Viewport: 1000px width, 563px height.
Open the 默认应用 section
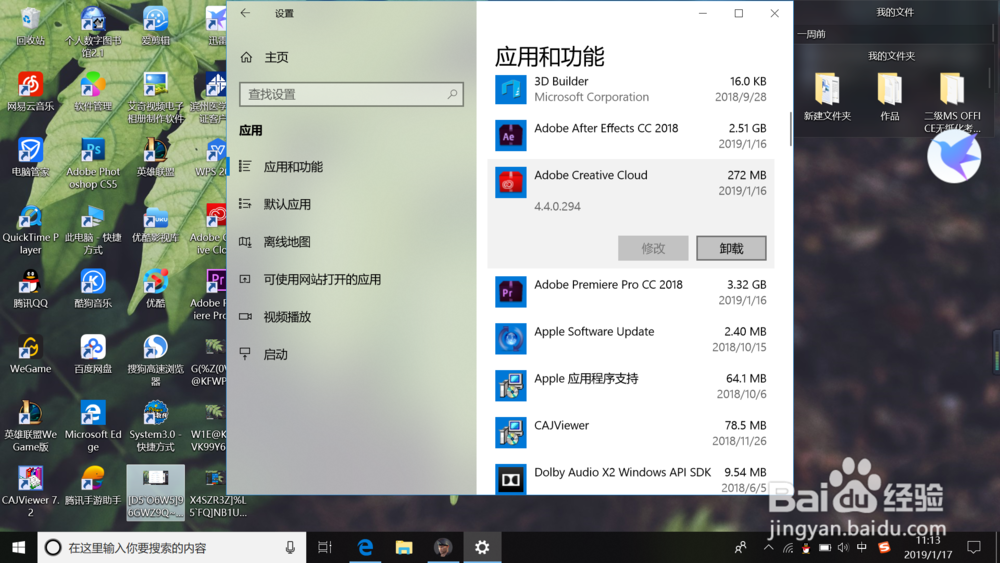pyautogui.click(x=351, y=205)
